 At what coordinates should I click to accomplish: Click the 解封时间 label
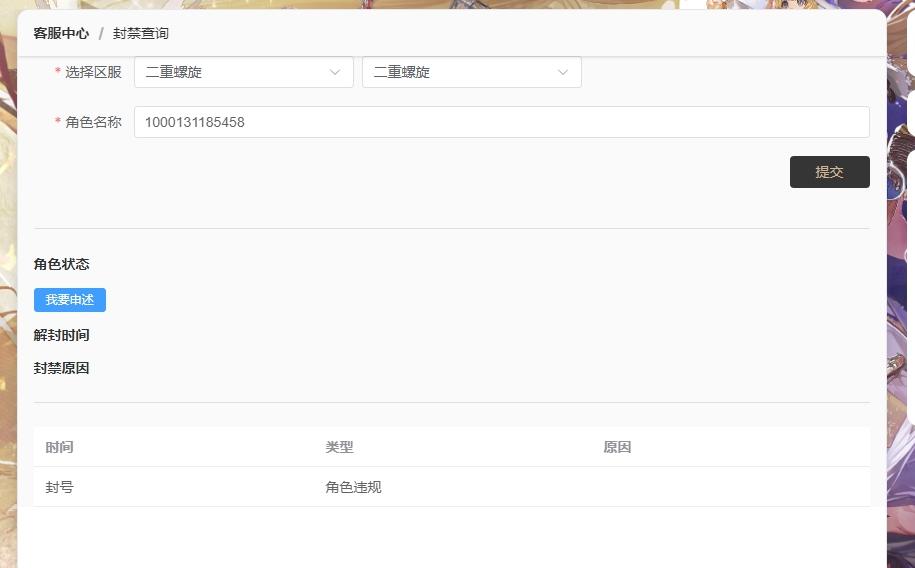point(62,335)
